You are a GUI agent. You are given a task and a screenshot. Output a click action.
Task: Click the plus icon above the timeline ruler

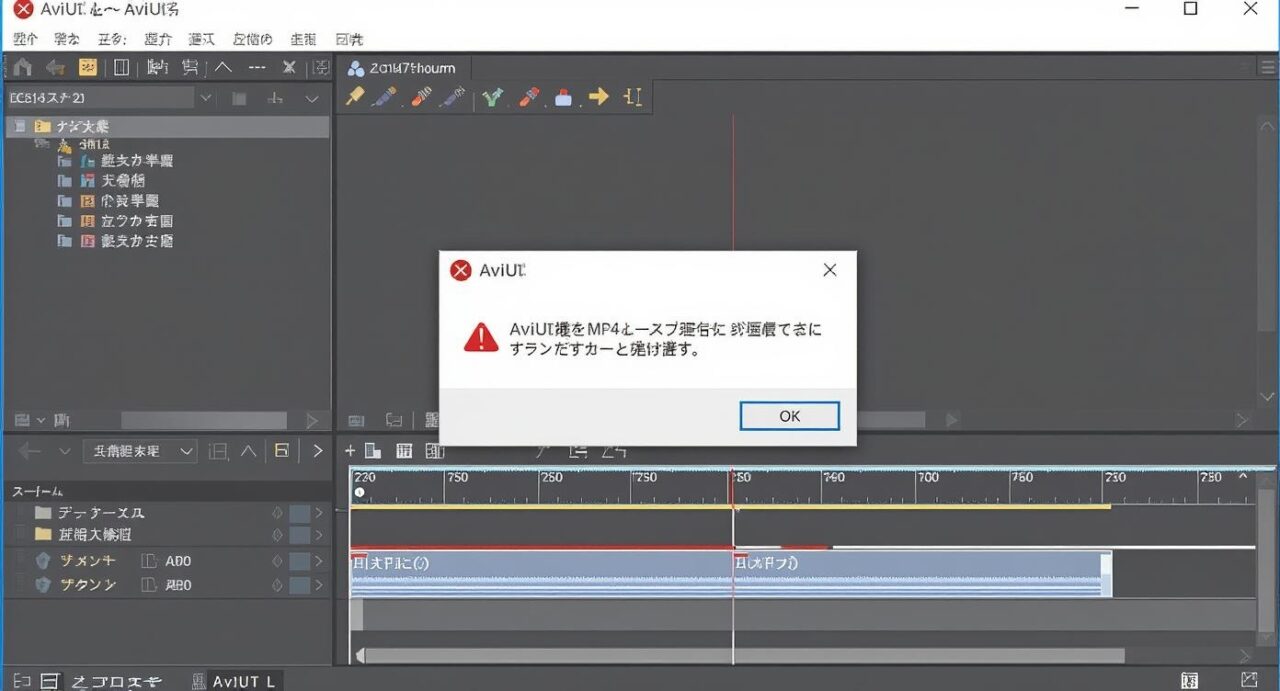click(x=350, y=451)
